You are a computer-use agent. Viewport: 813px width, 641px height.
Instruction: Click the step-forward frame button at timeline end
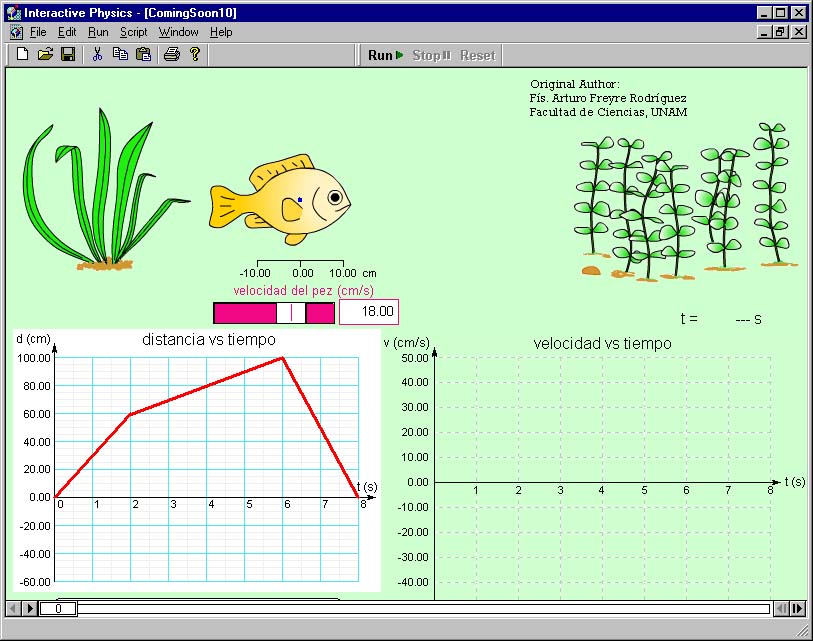pyautogui.click(x=797, y=608)
